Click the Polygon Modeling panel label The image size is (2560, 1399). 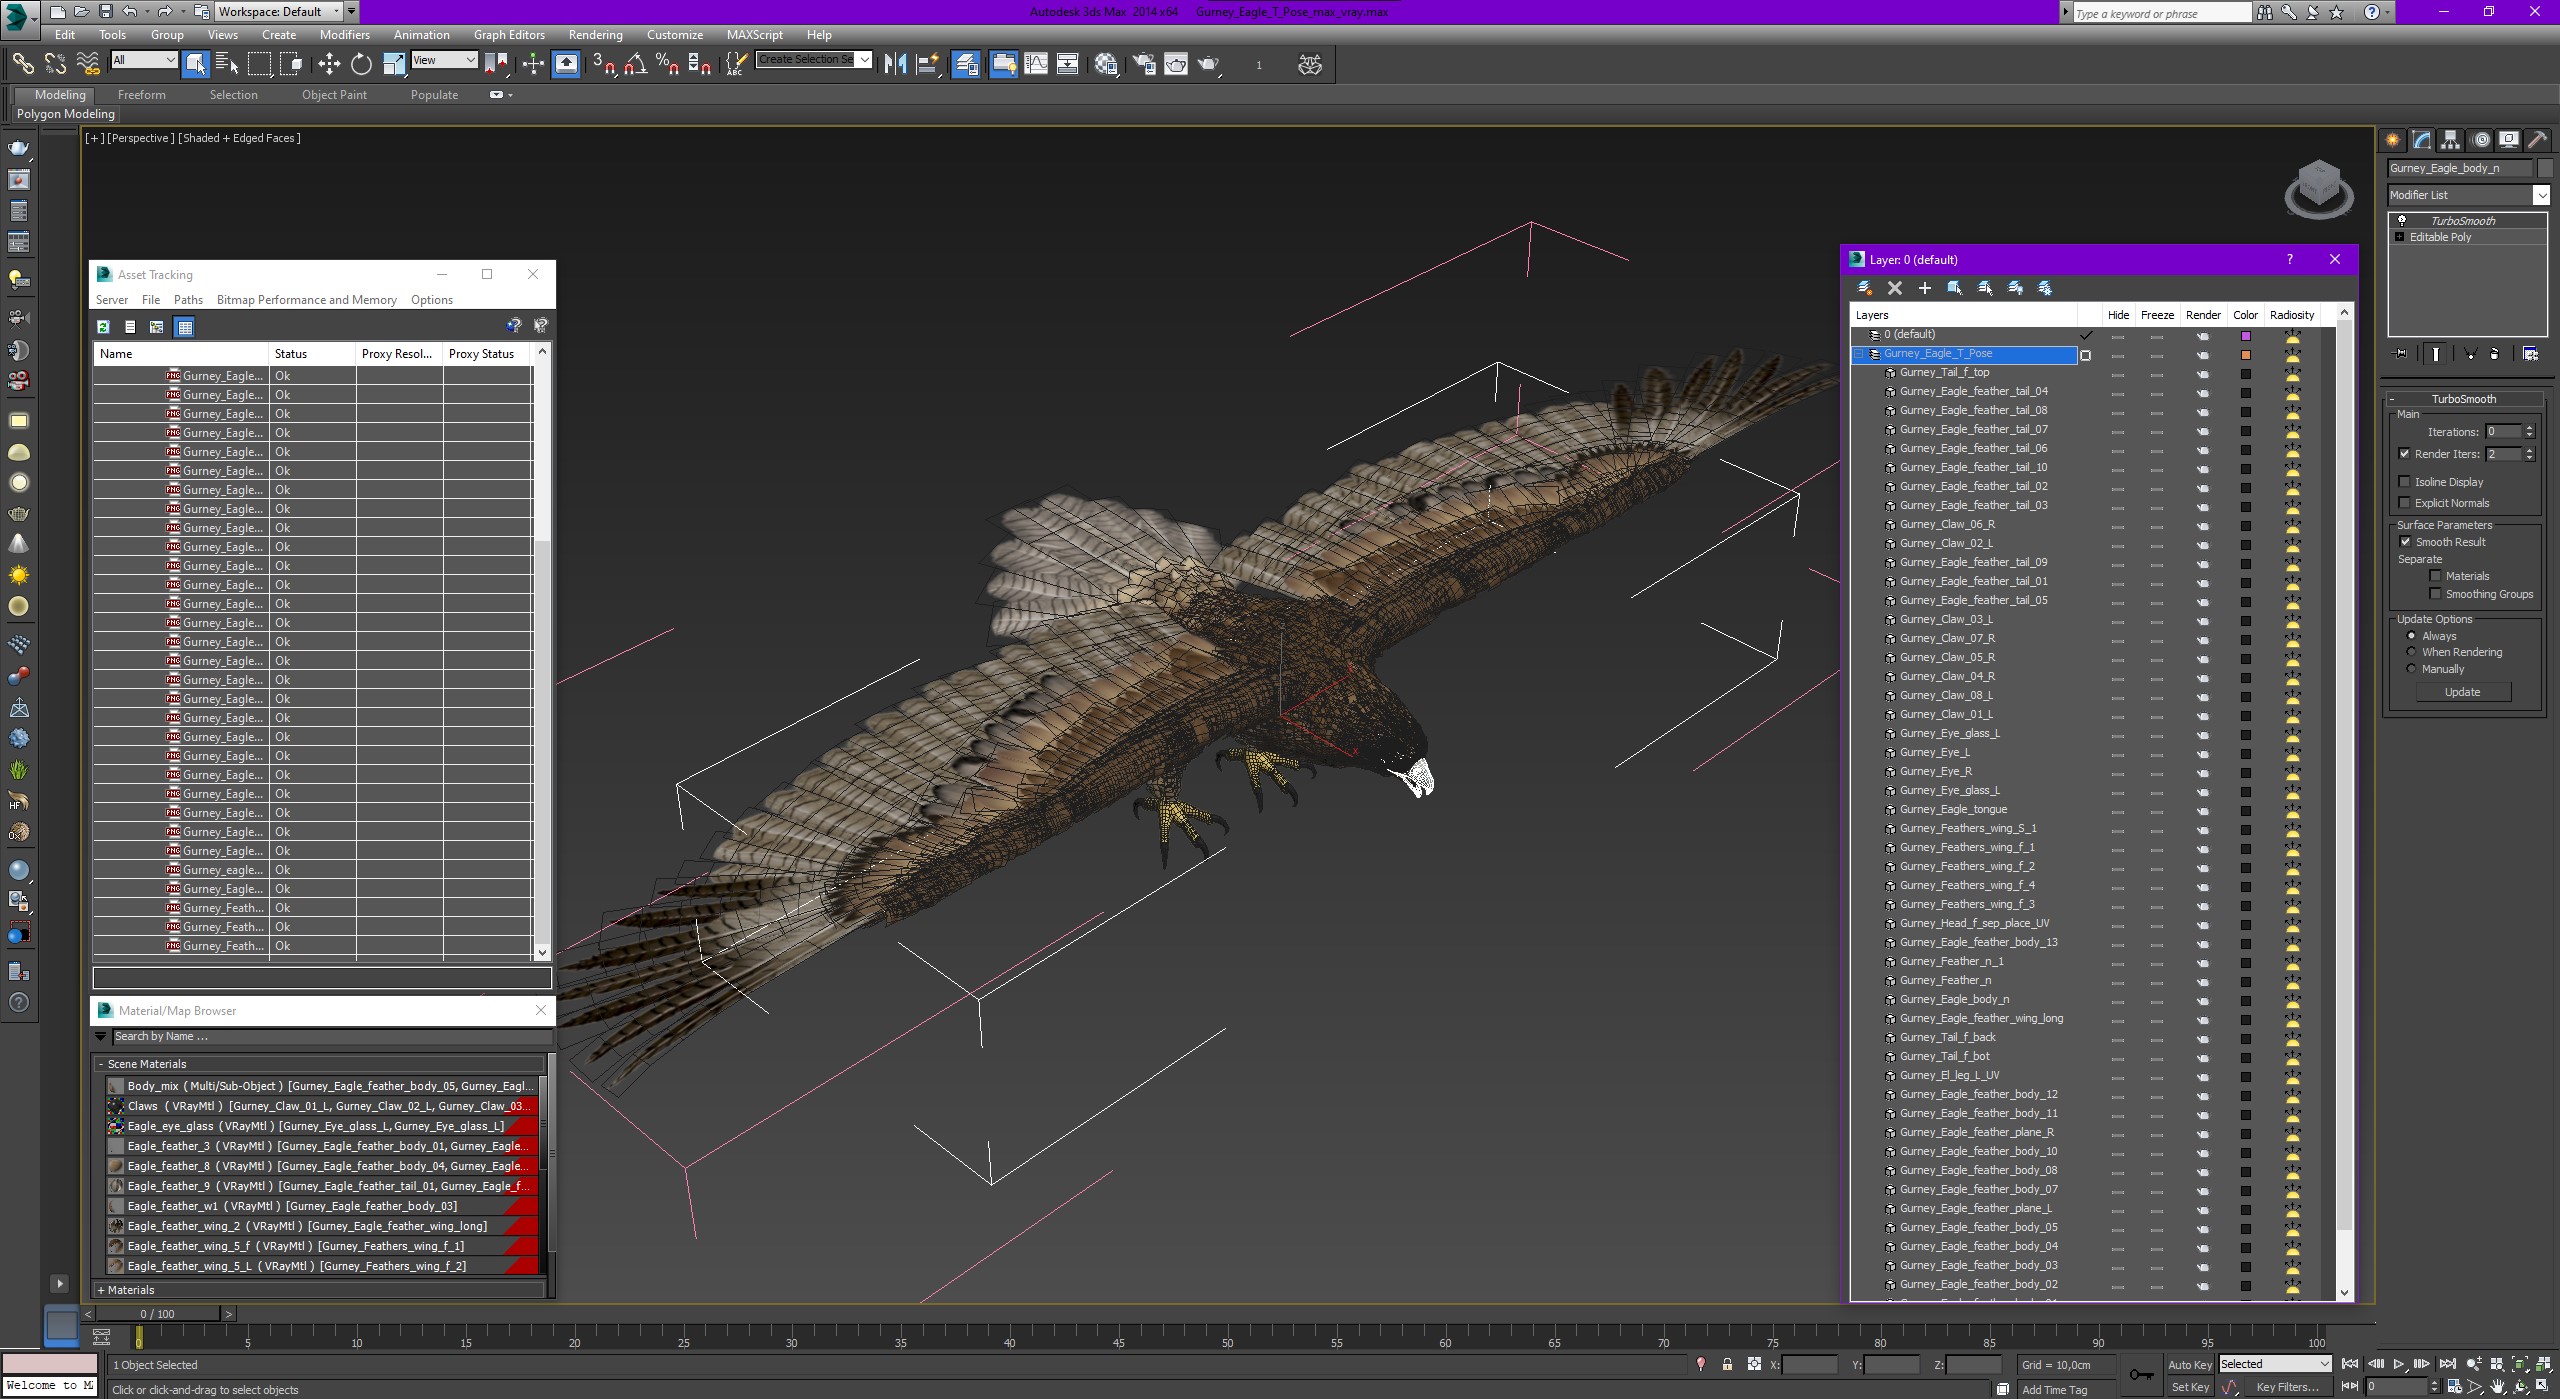(x=66, y=114)
